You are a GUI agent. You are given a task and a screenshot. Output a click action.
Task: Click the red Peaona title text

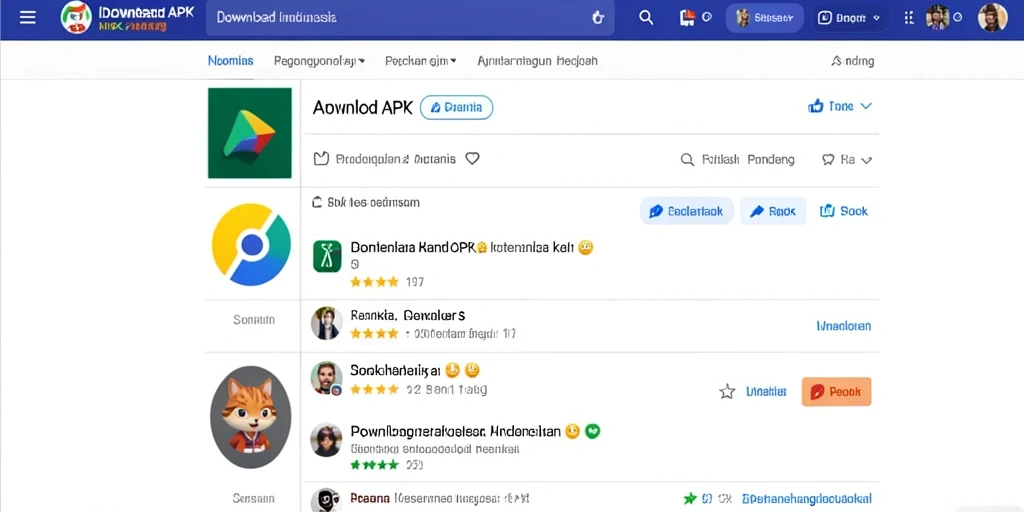tap(370, 498)
